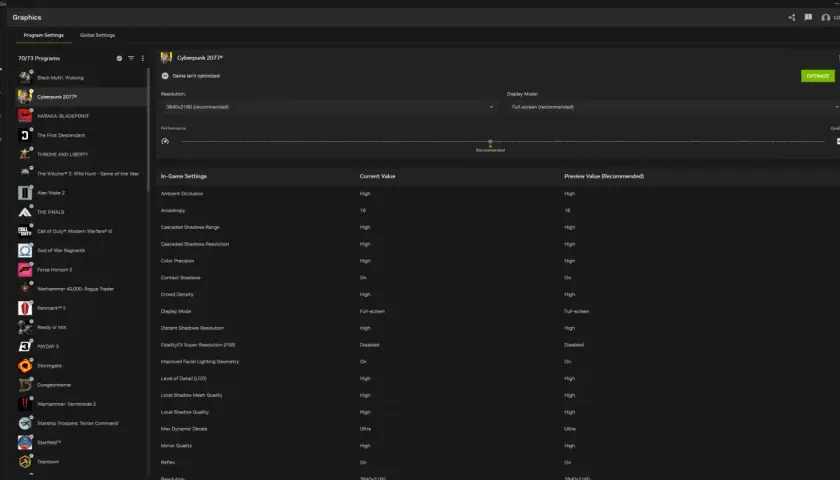Select Remnant II game icon
The image size is (840, 480).
(25, 308)
